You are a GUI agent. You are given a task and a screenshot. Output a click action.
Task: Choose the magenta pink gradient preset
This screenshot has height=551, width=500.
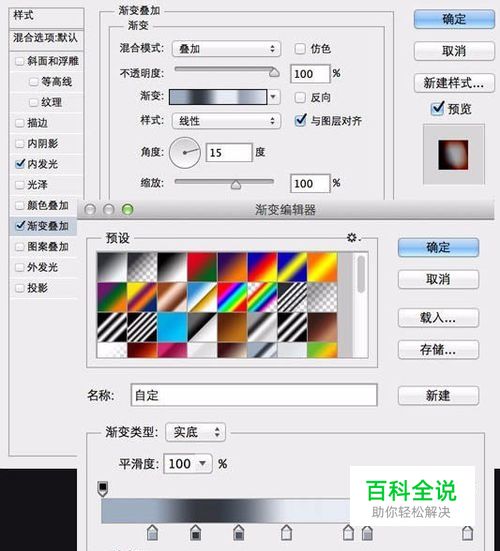point(172,350)
